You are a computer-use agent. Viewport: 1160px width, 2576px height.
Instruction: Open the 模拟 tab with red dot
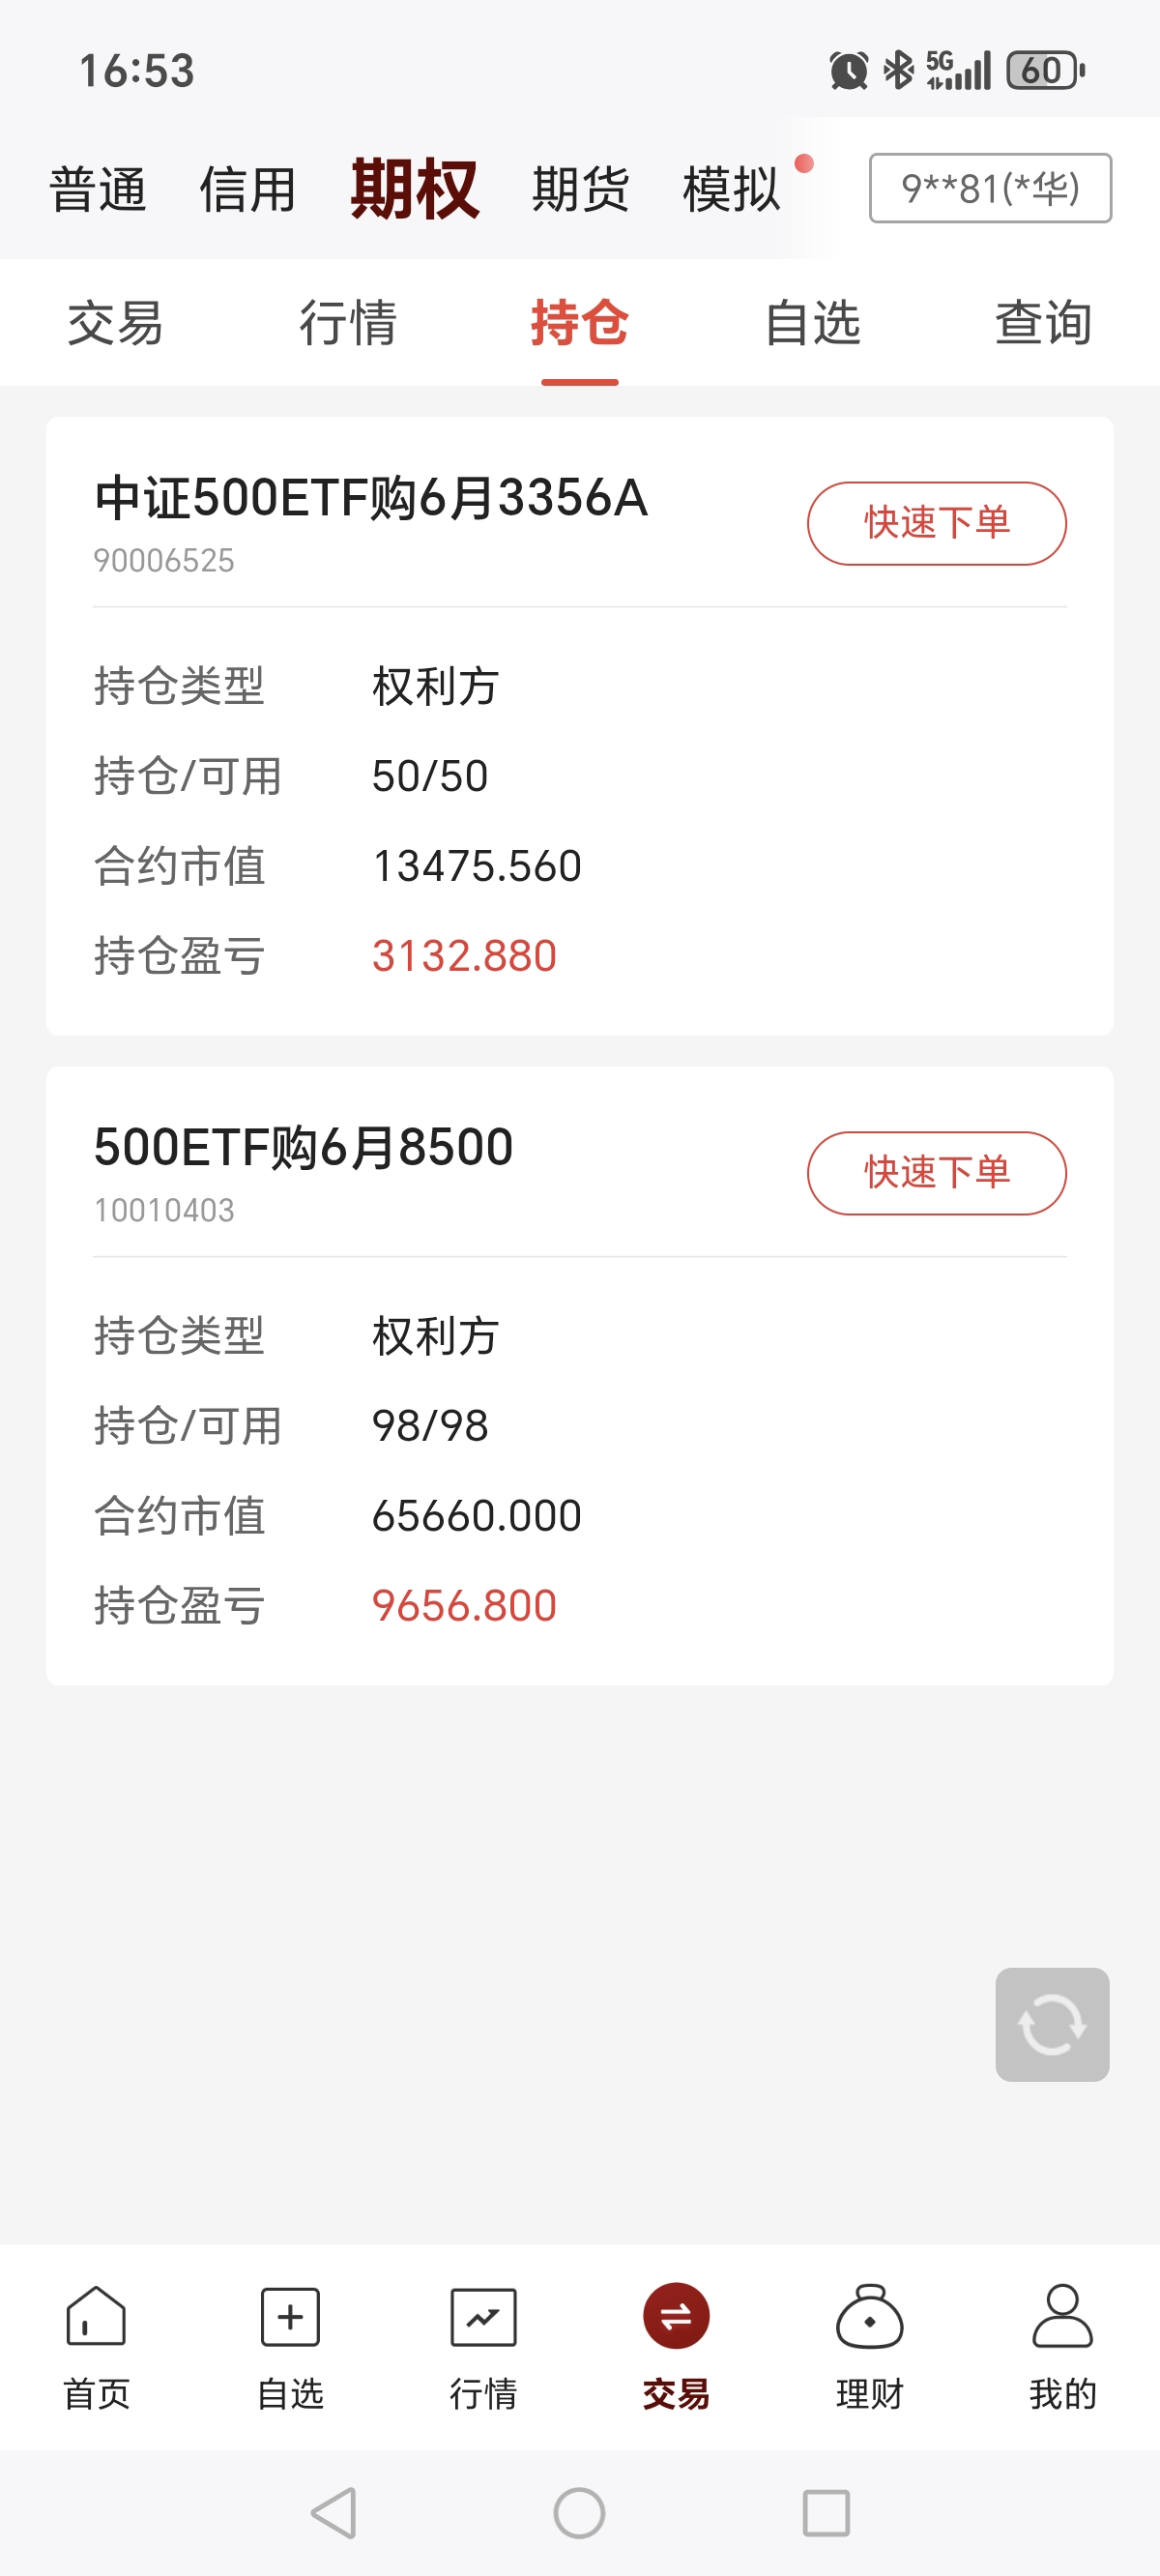point(732,189)
